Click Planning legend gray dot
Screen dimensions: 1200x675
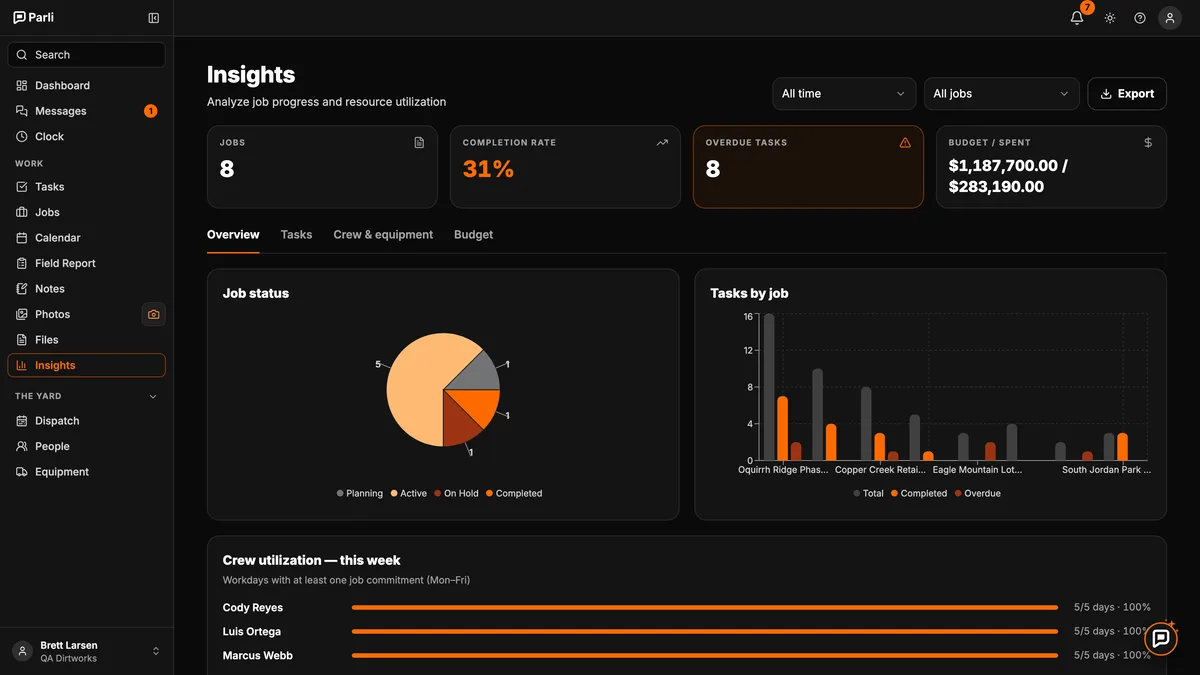click(340, 493)
